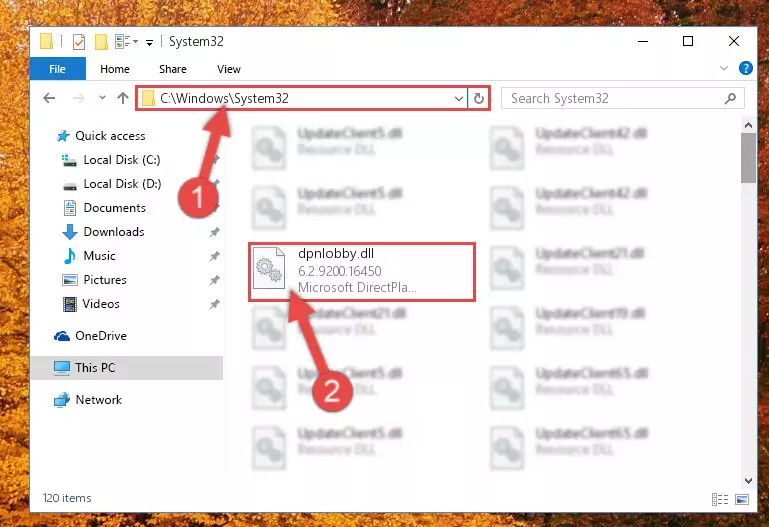The height and width of the screenshot is (527, 769).
Task: Click the pin icon beside Downloads
Action: coord(215,232)
